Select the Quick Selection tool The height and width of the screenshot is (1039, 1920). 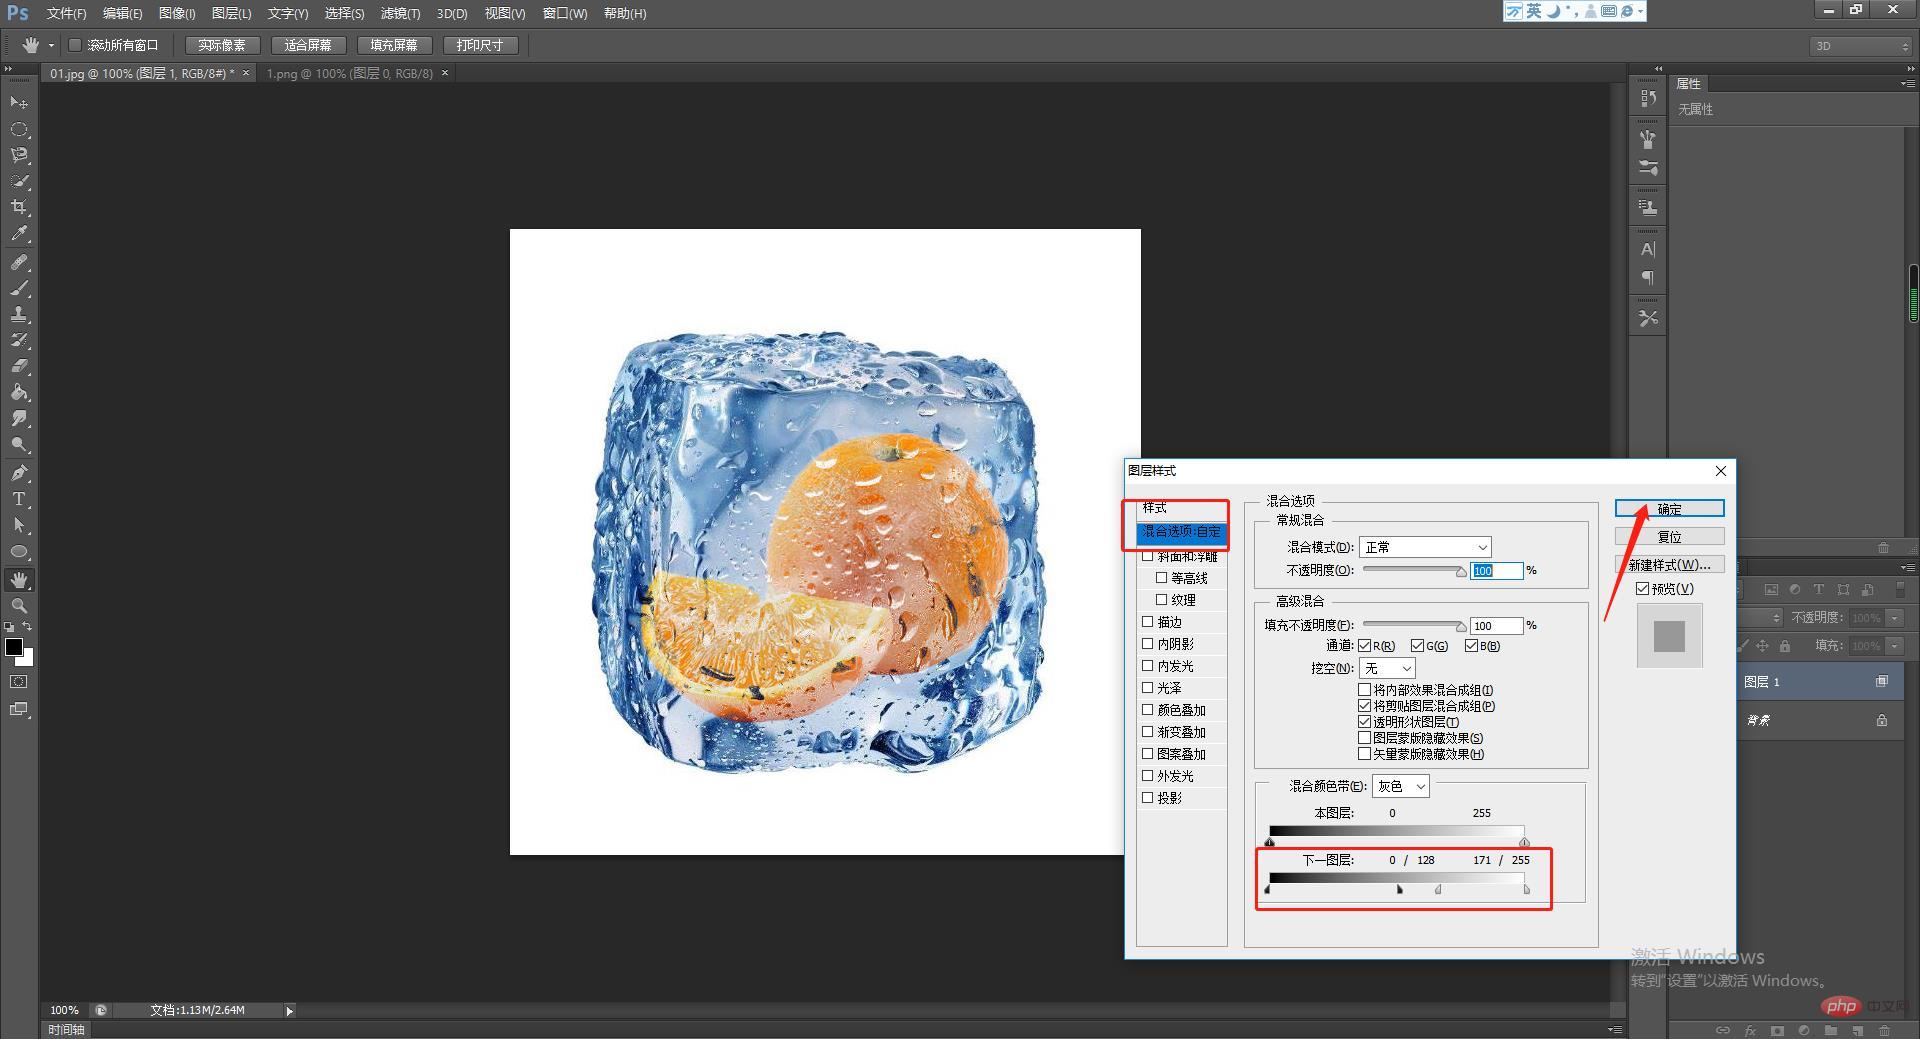[19, 181]
